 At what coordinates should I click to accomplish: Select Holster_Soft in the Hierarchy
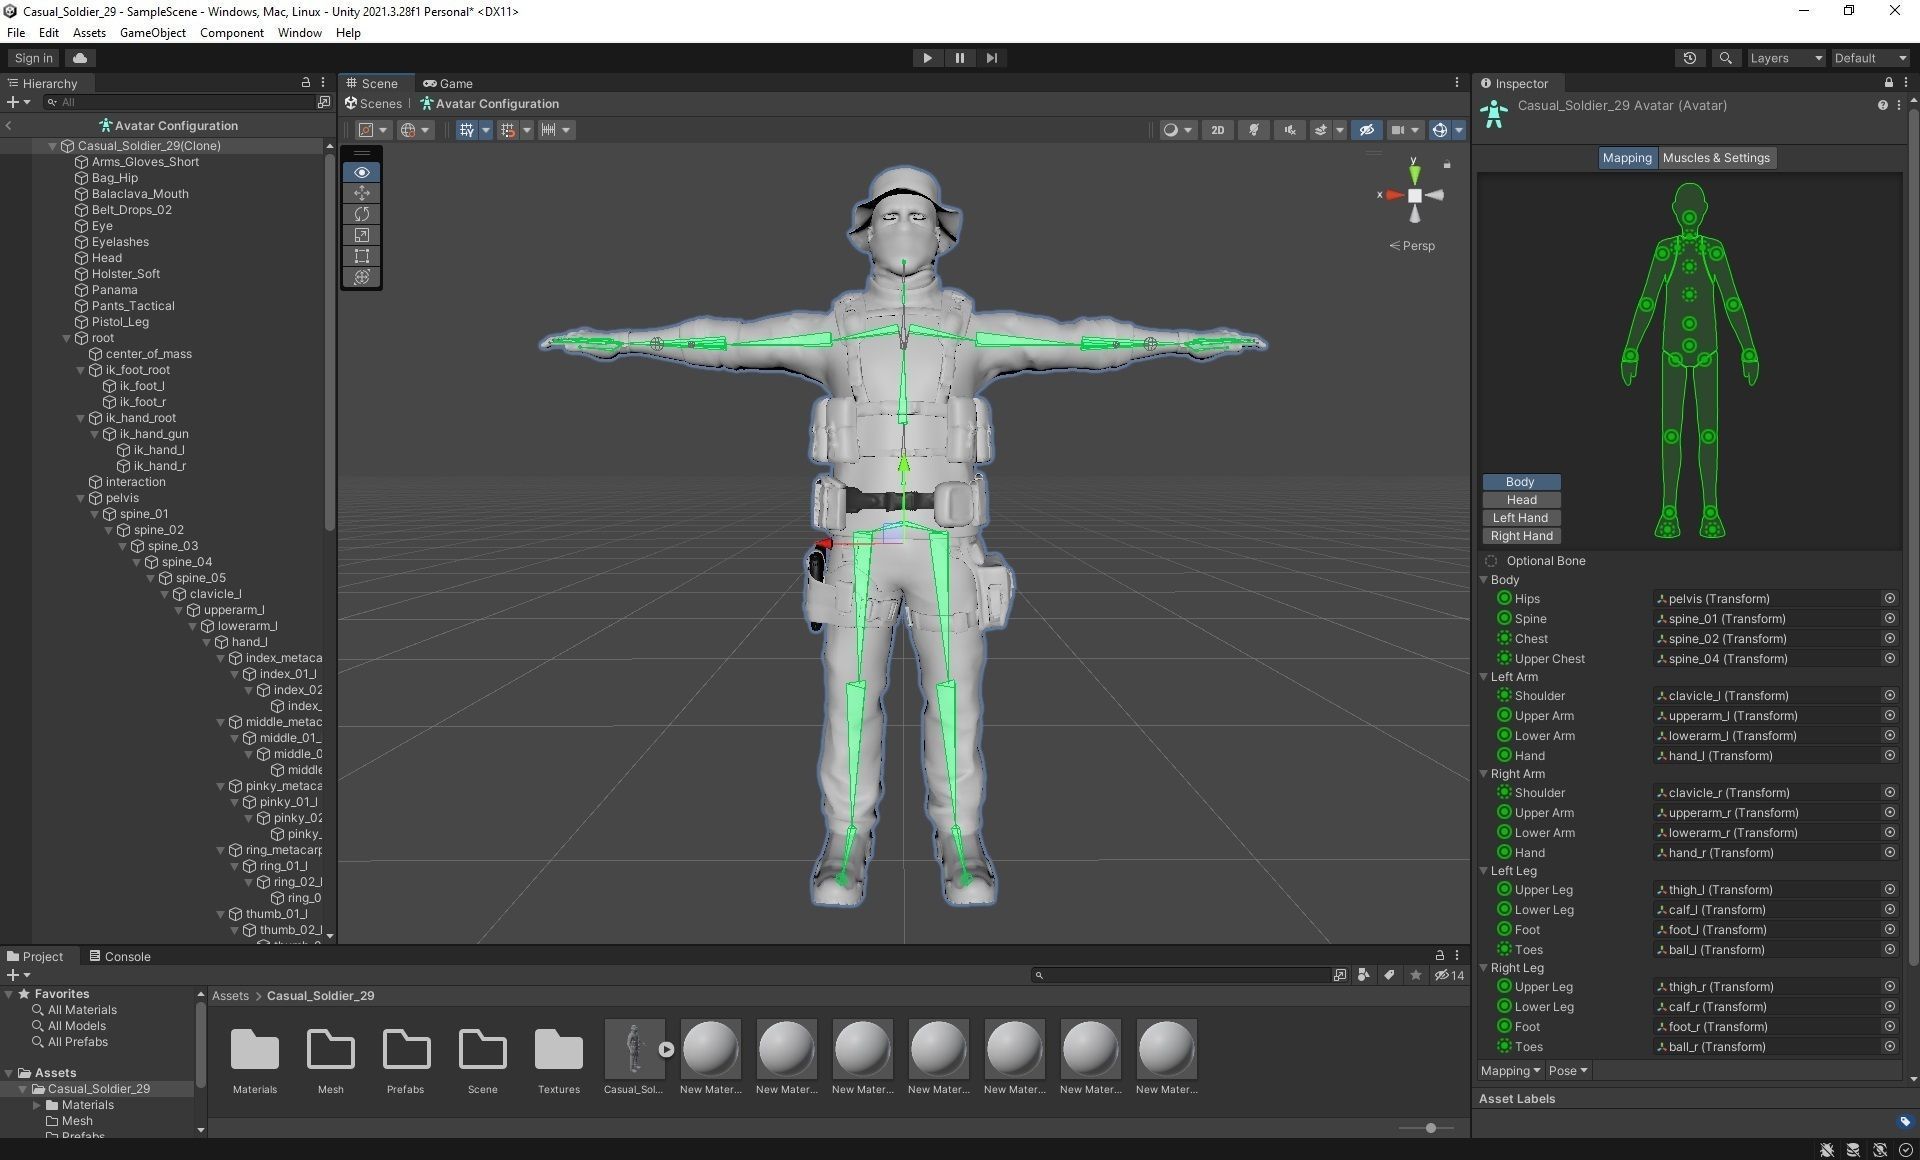pyautogui.click(x=125, y=274)
